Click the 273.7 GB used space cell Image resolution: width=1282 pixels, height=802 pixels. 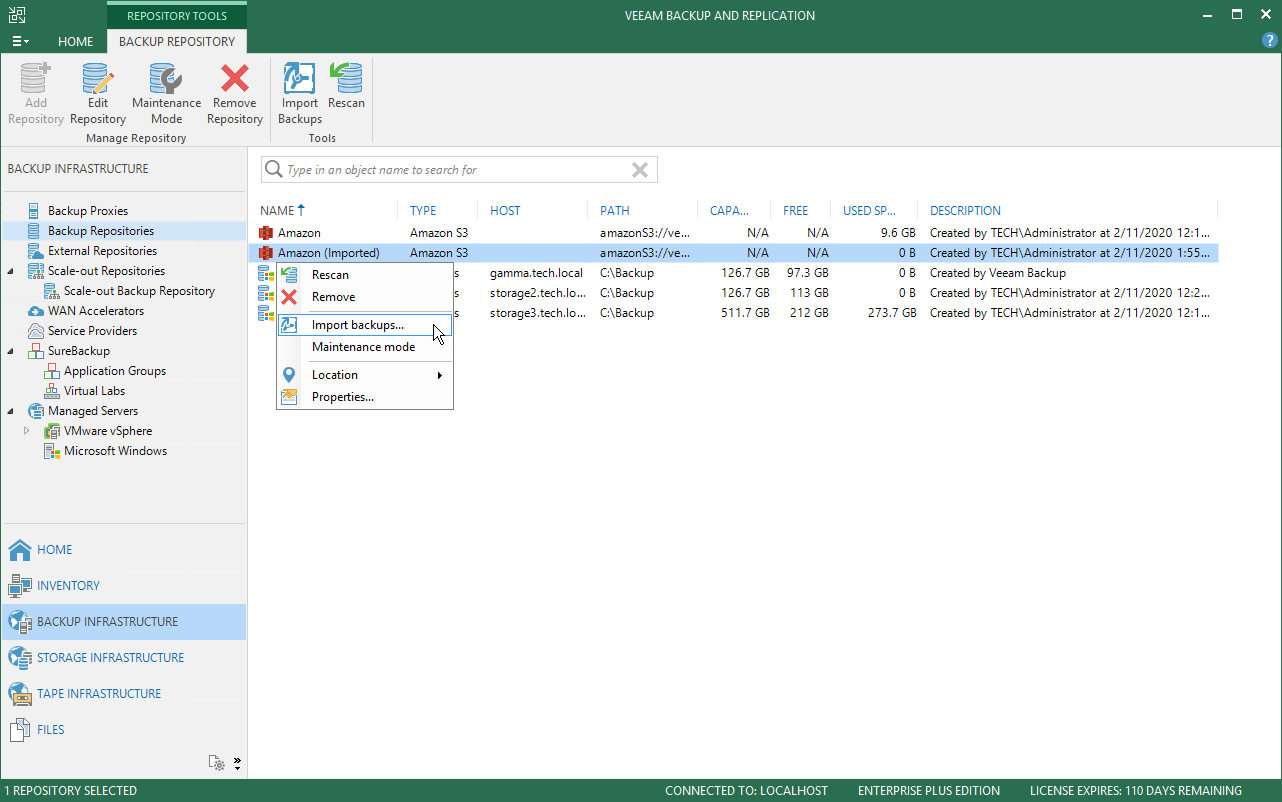click(x=891, y=313)
